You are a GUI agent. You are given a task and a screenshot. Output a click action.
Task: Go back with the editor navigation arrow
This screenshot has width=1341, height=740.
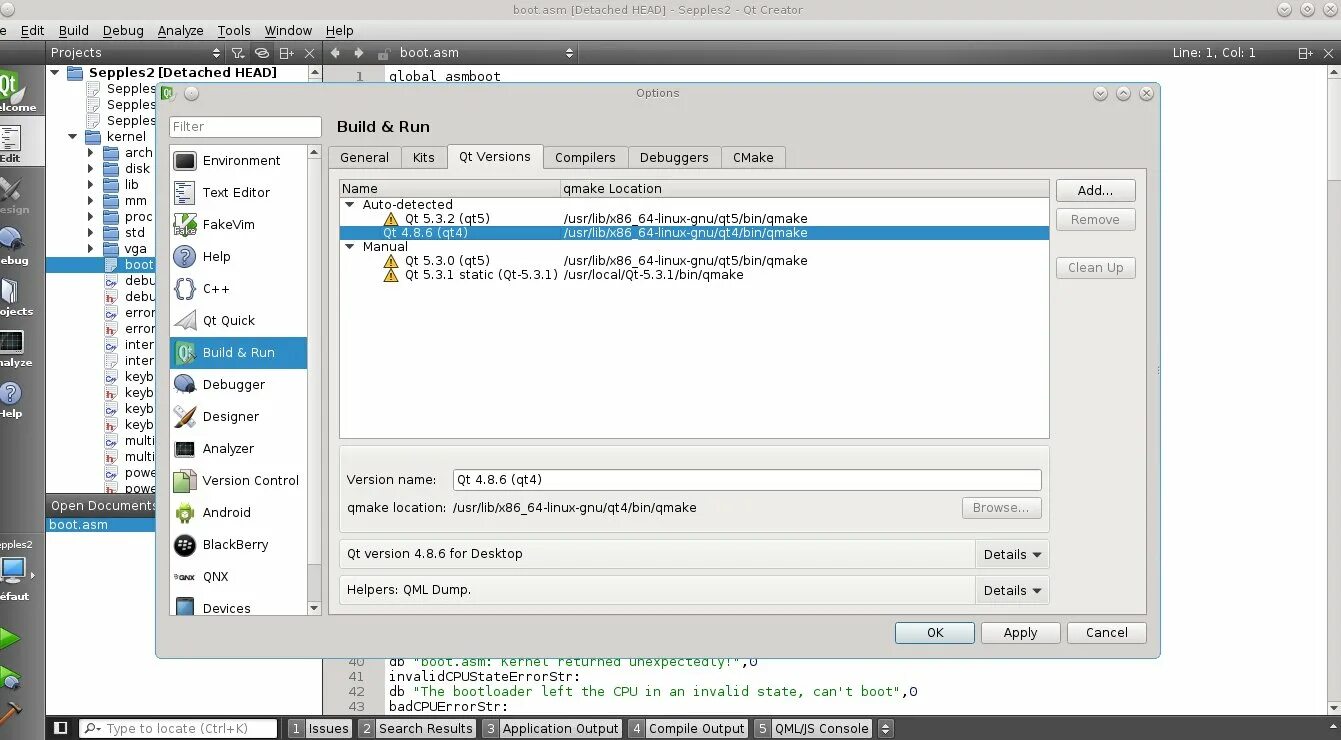(336, 53)
